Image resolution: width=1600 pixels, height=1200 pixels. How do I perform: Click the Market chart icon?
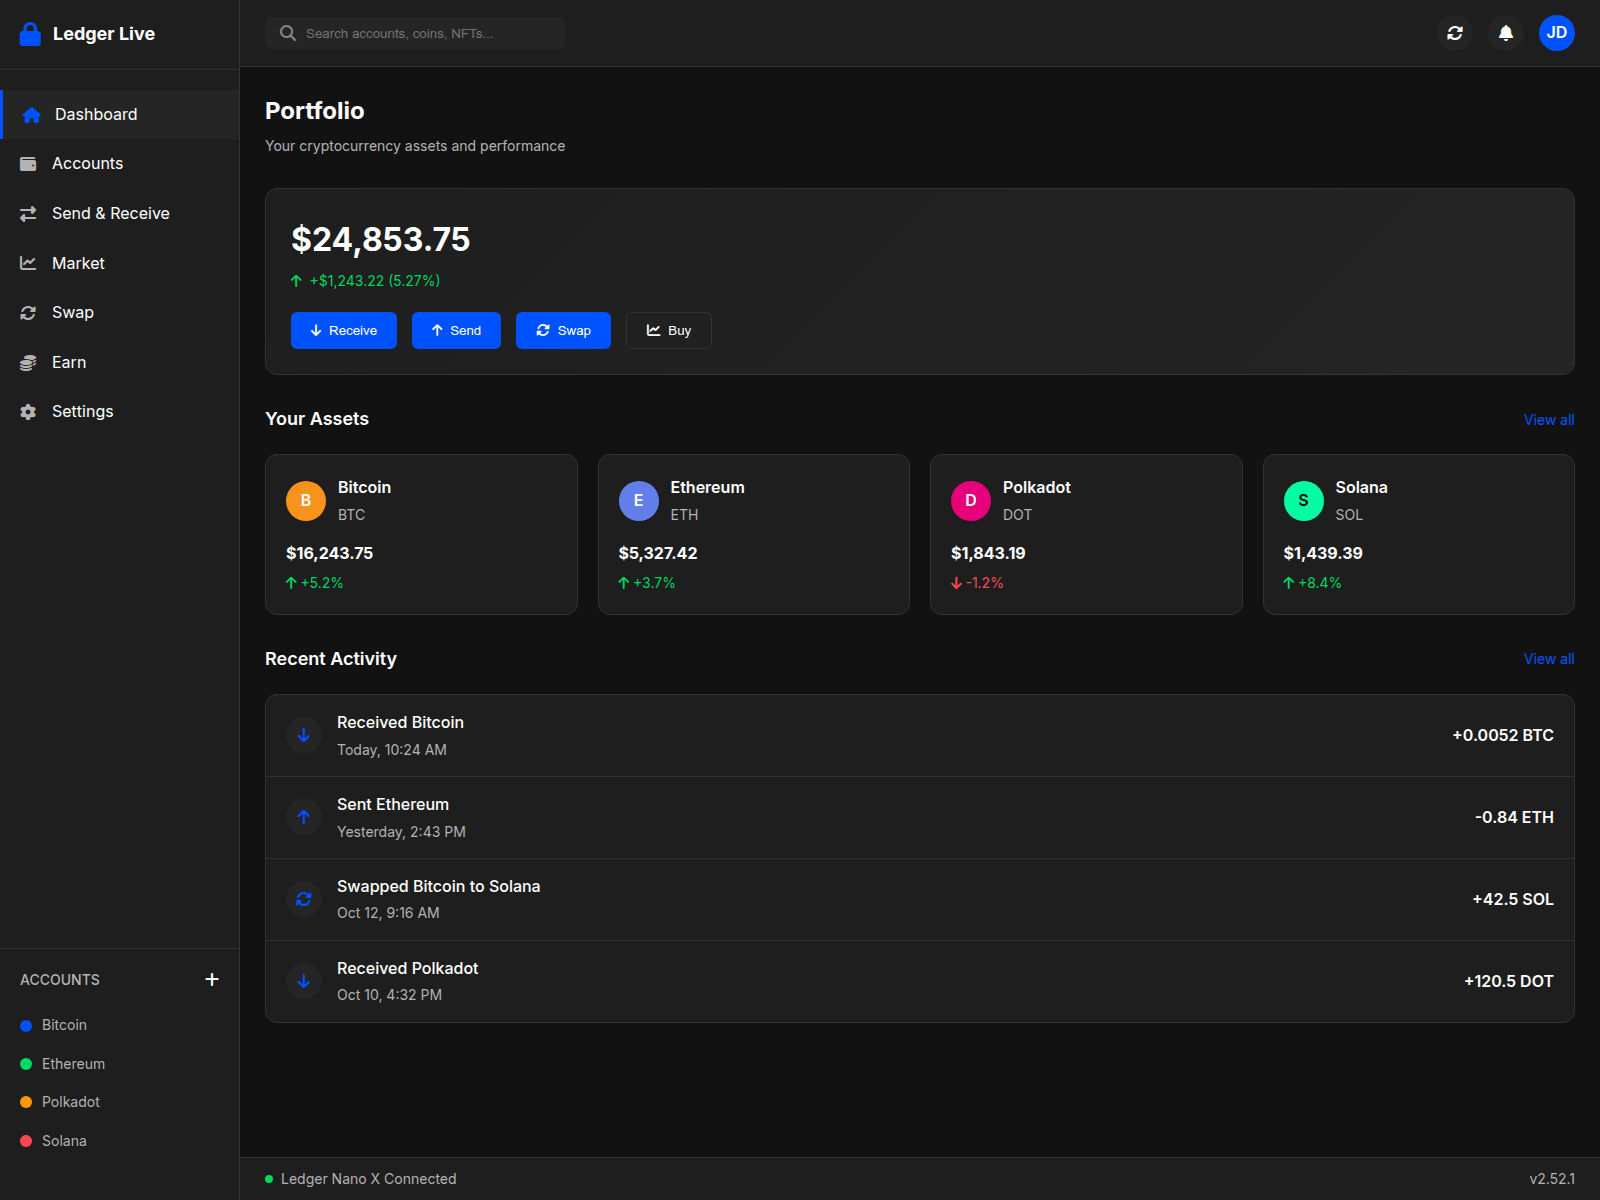point(28,263)
